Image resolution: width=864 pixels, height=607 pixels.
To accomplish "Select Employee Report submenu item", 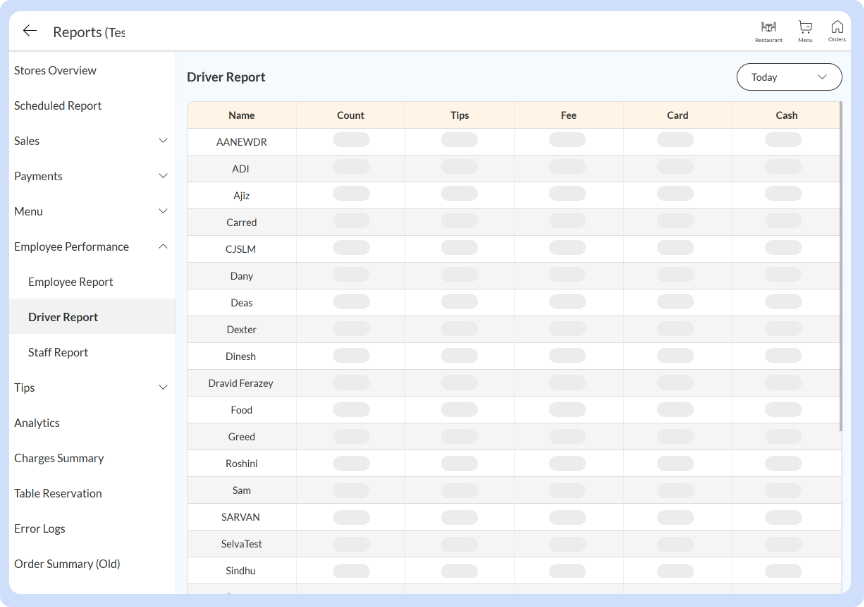I will [70, 282].
